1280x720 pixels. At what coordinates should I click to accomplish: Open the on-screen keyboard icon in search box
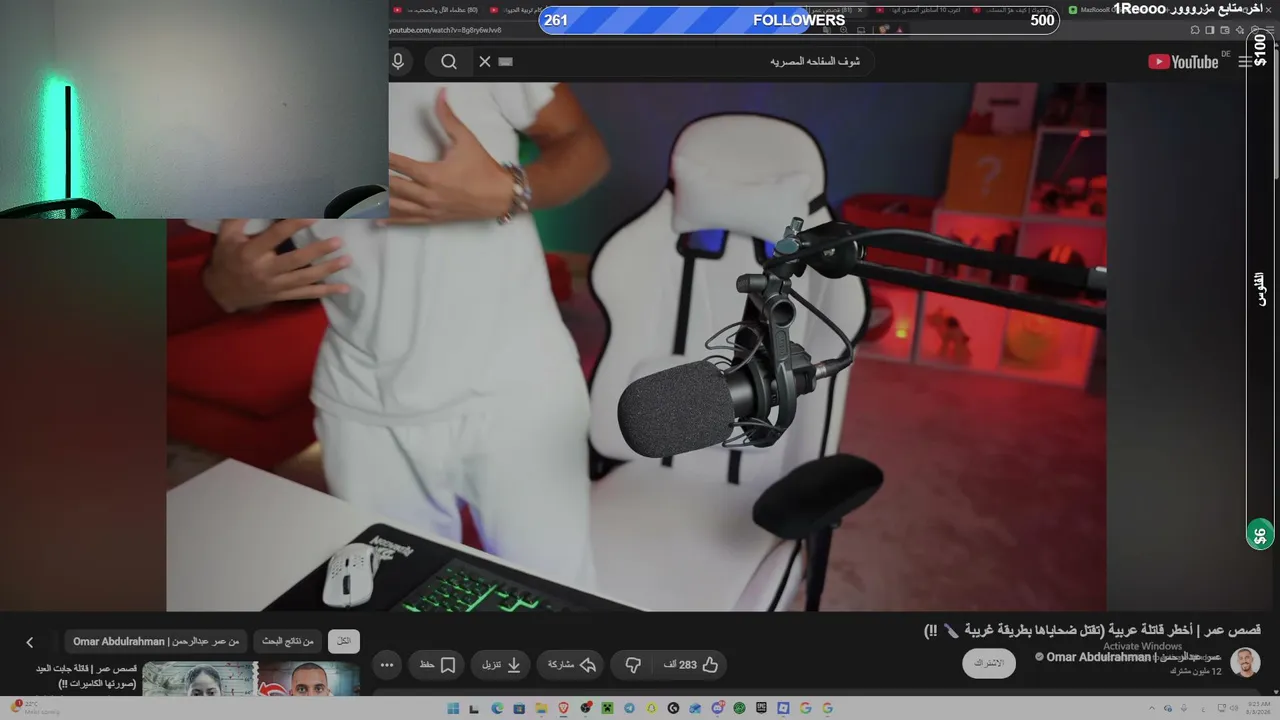pyautogui.click(x=506, y=62)
